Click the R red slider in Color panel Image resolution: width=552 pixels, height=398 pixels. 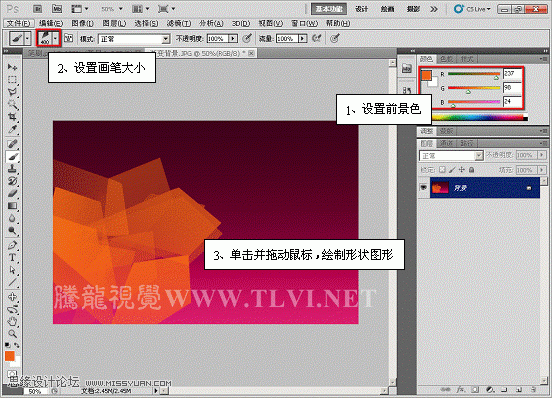pos(474,74)
